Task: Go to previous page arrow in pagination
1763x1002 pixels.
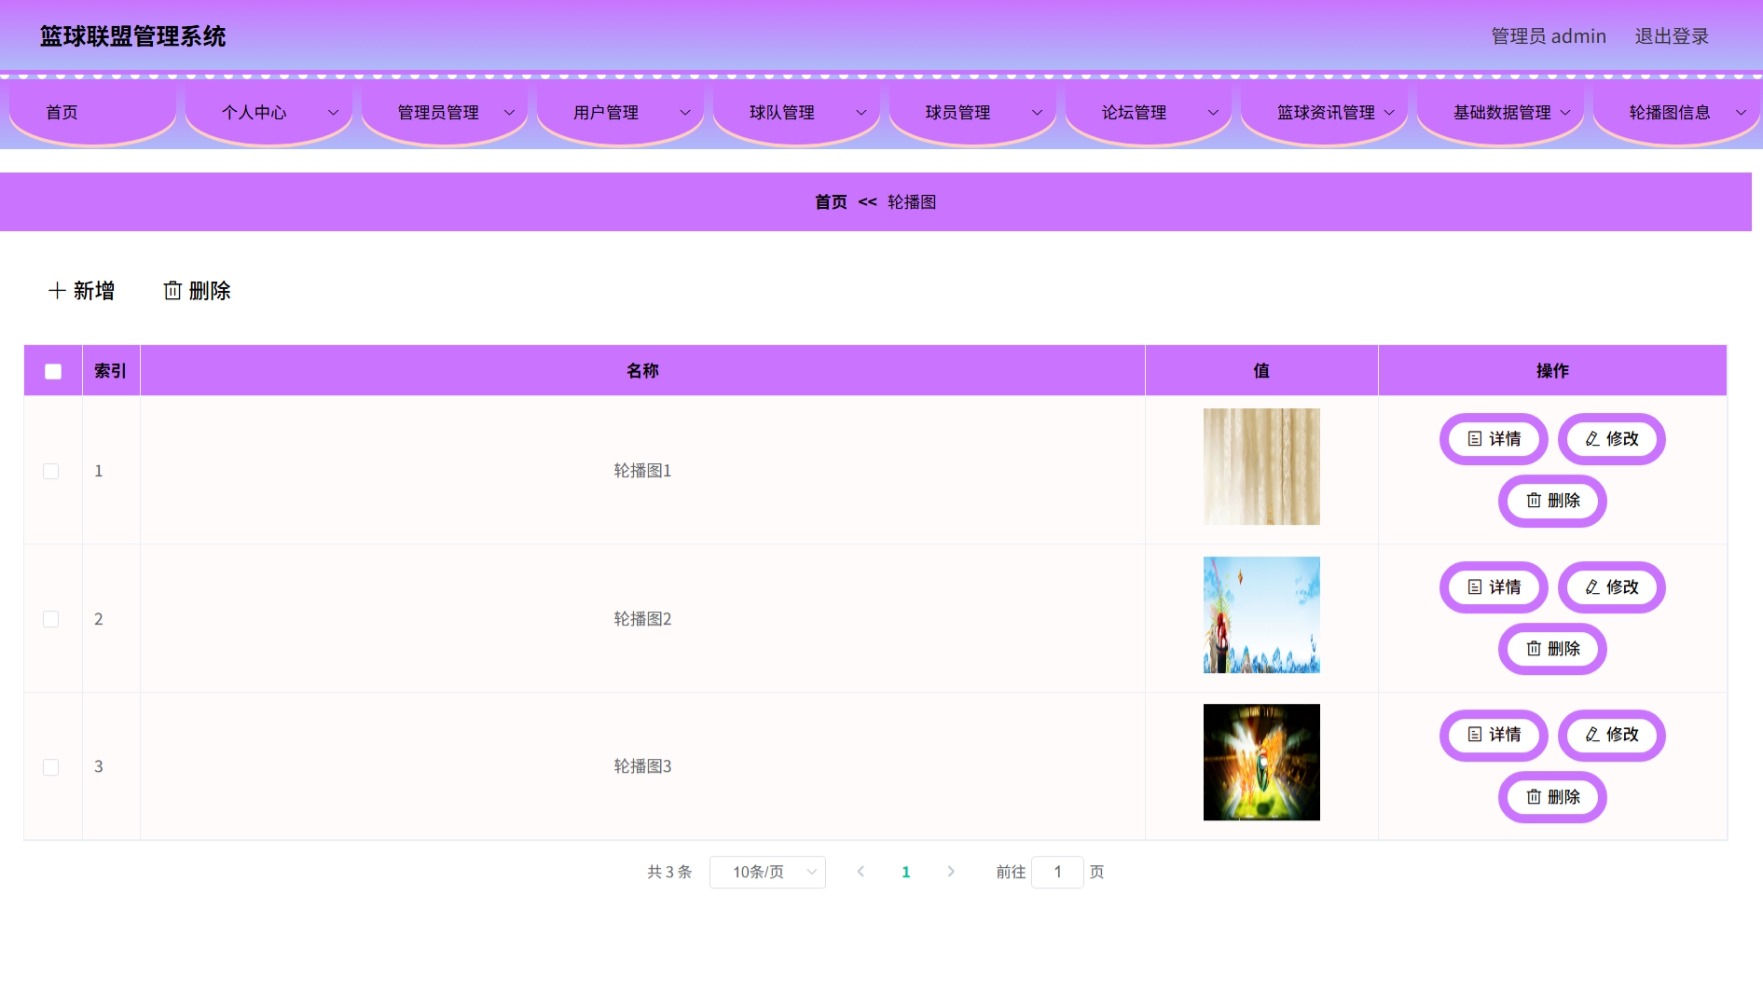Action: pos(861,872)
